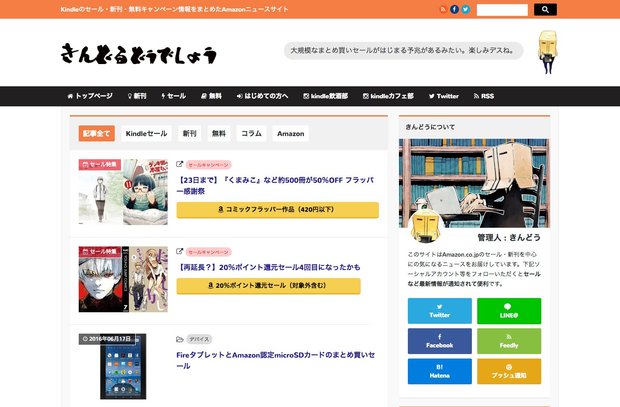Click the デバイス category tag

click(199, 339)
